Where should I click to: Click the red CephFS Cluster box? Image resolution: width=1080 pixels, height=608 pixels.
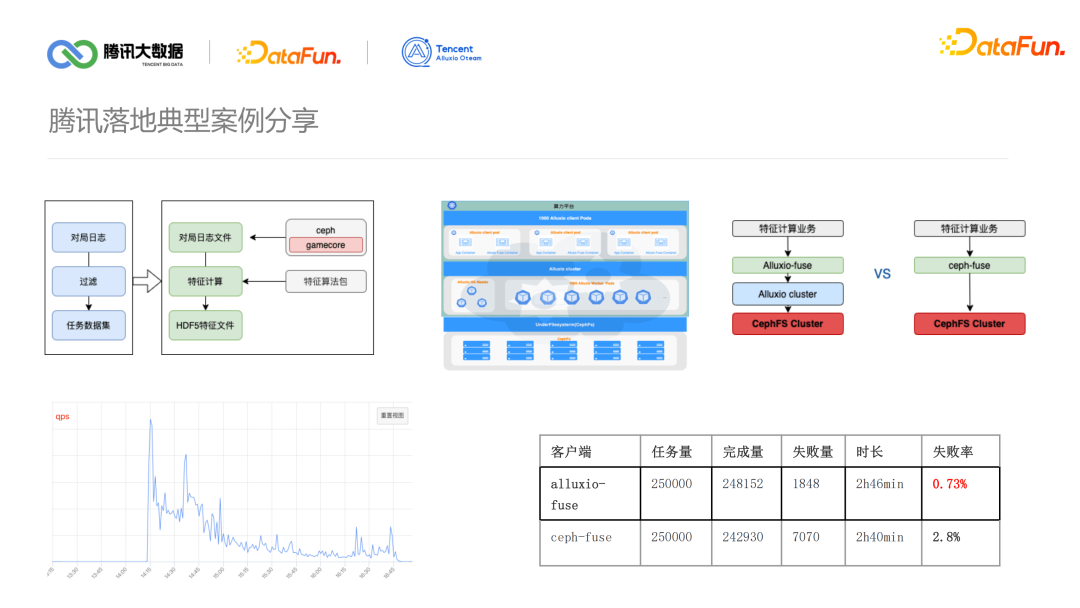click(787, 324)
